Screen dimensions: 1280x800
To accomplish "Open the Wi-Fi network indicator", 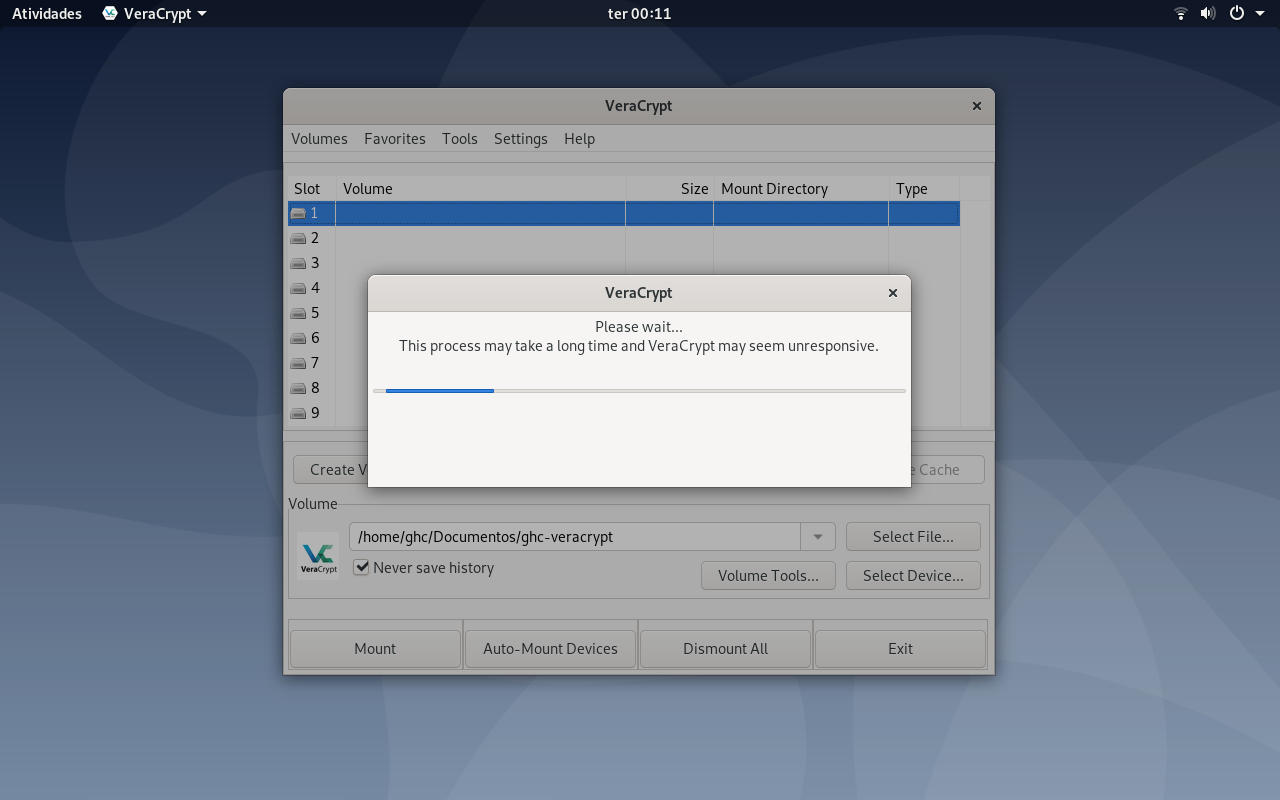I will (x=1181, y=14).
